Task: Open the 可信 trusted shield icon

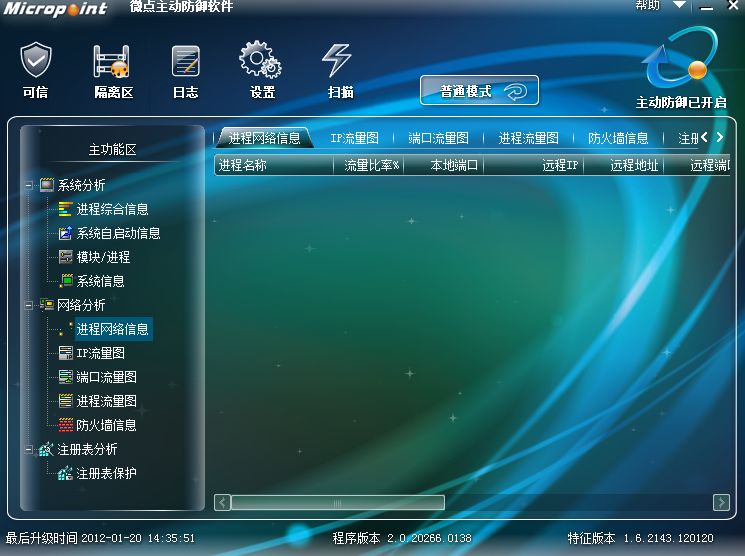Action: click(36, 60)
